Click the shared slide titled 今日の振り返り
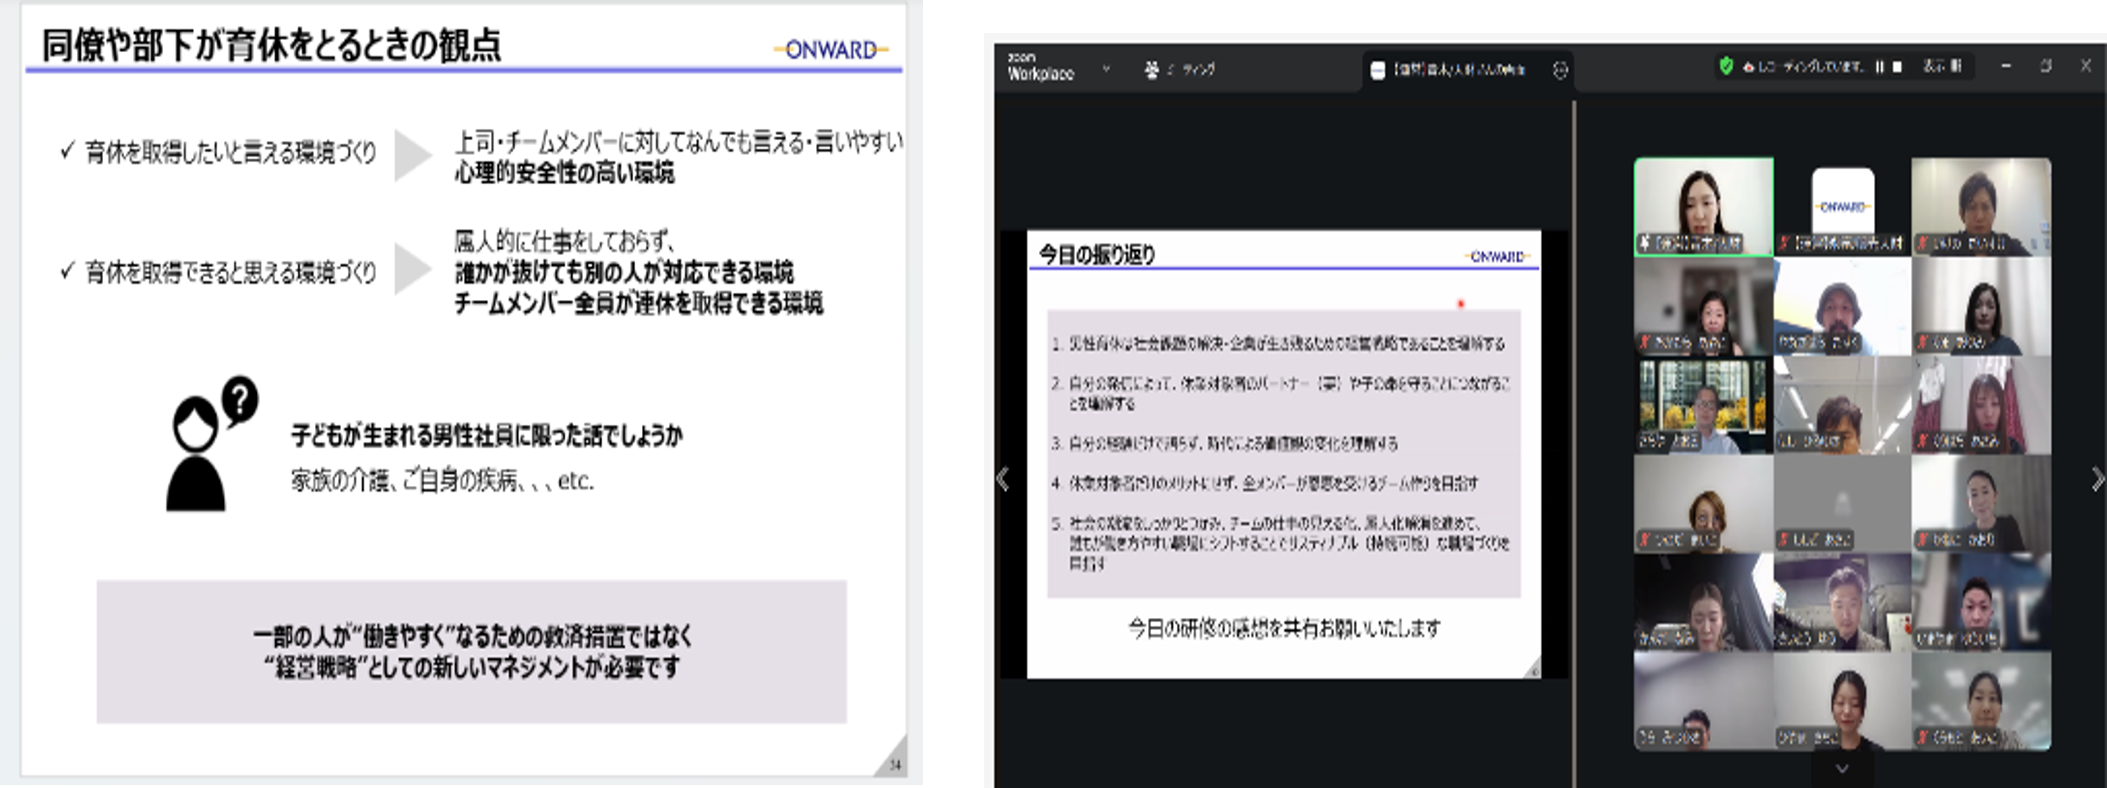The height and width of the screenshot is (788, 2107). point(1284,455)
